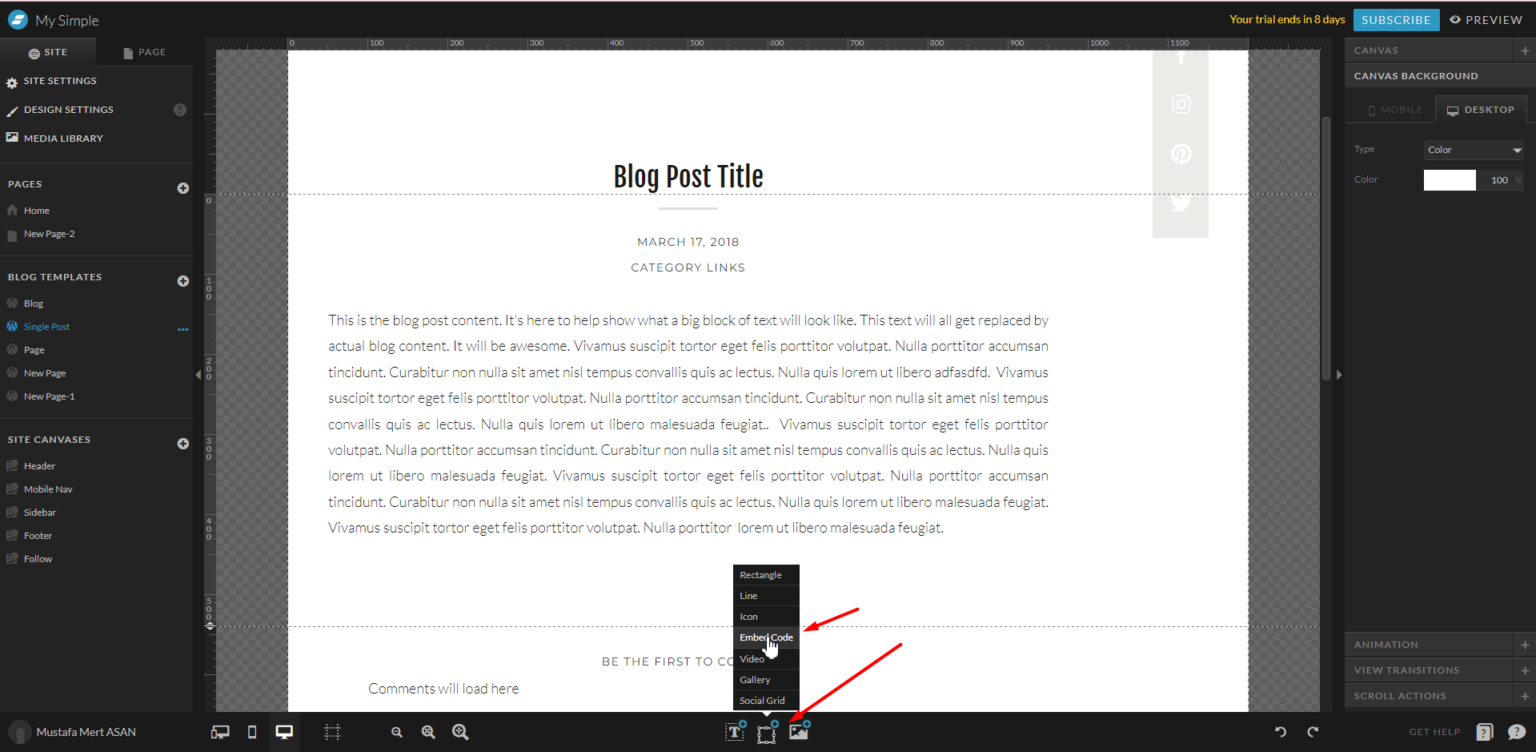Click the zoom out magnifier icon
Screen dimensions: 1536x752
coord(397,732)
